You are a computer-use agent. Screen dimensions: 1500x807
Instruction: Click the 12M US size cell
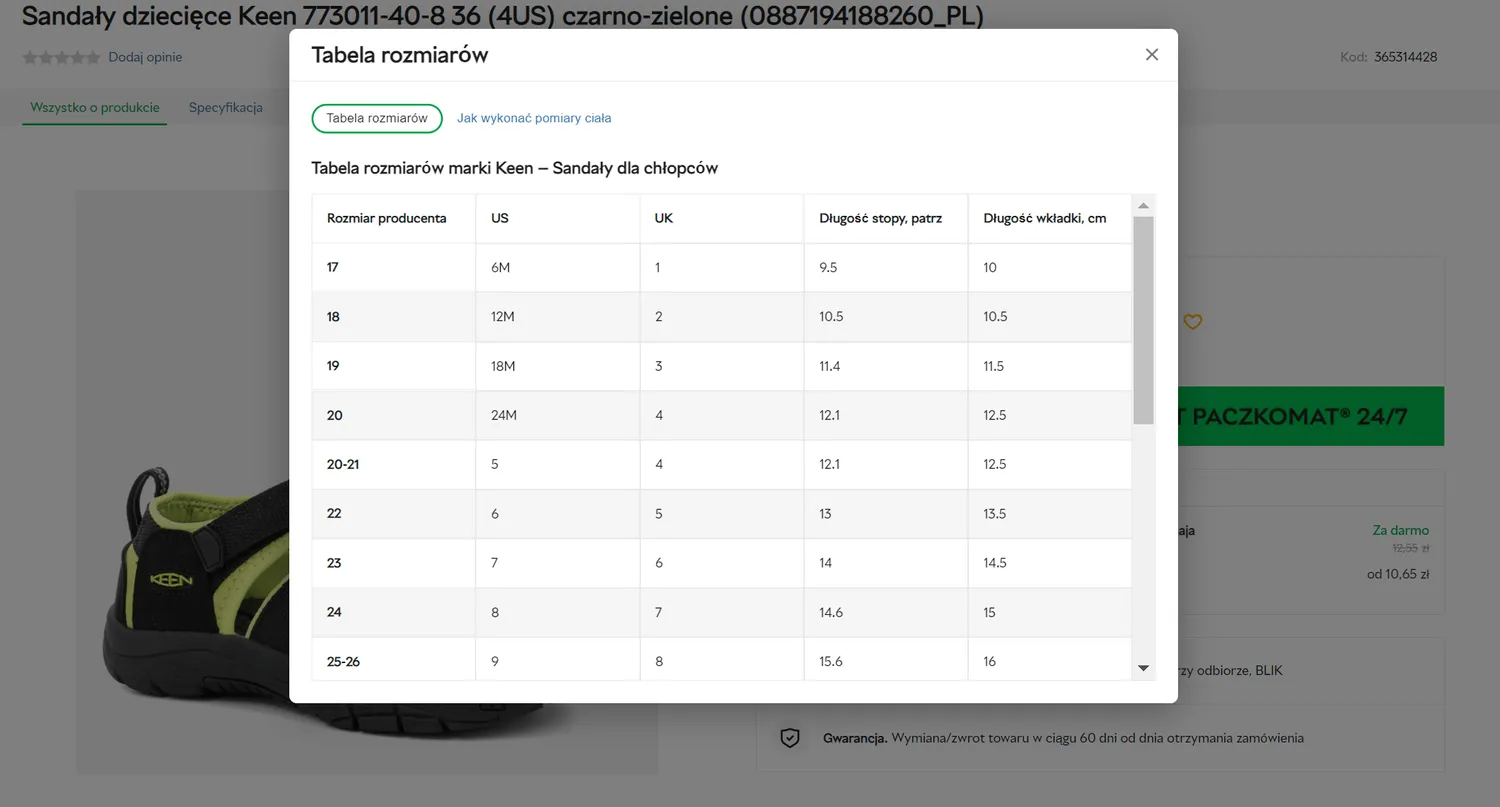tap(503, 316)
